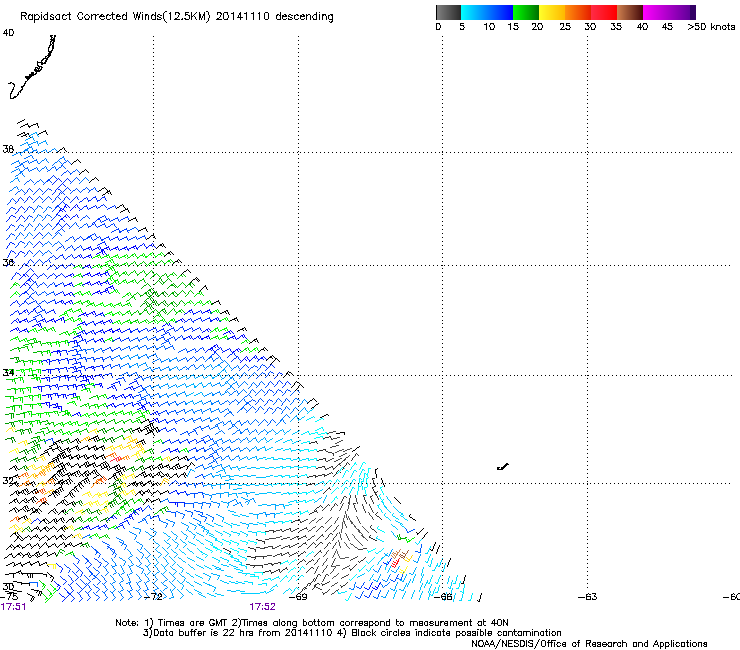740x650 pixels.
Task: Click the purple "17:52" swath time label
Action: tap(262, 607)
